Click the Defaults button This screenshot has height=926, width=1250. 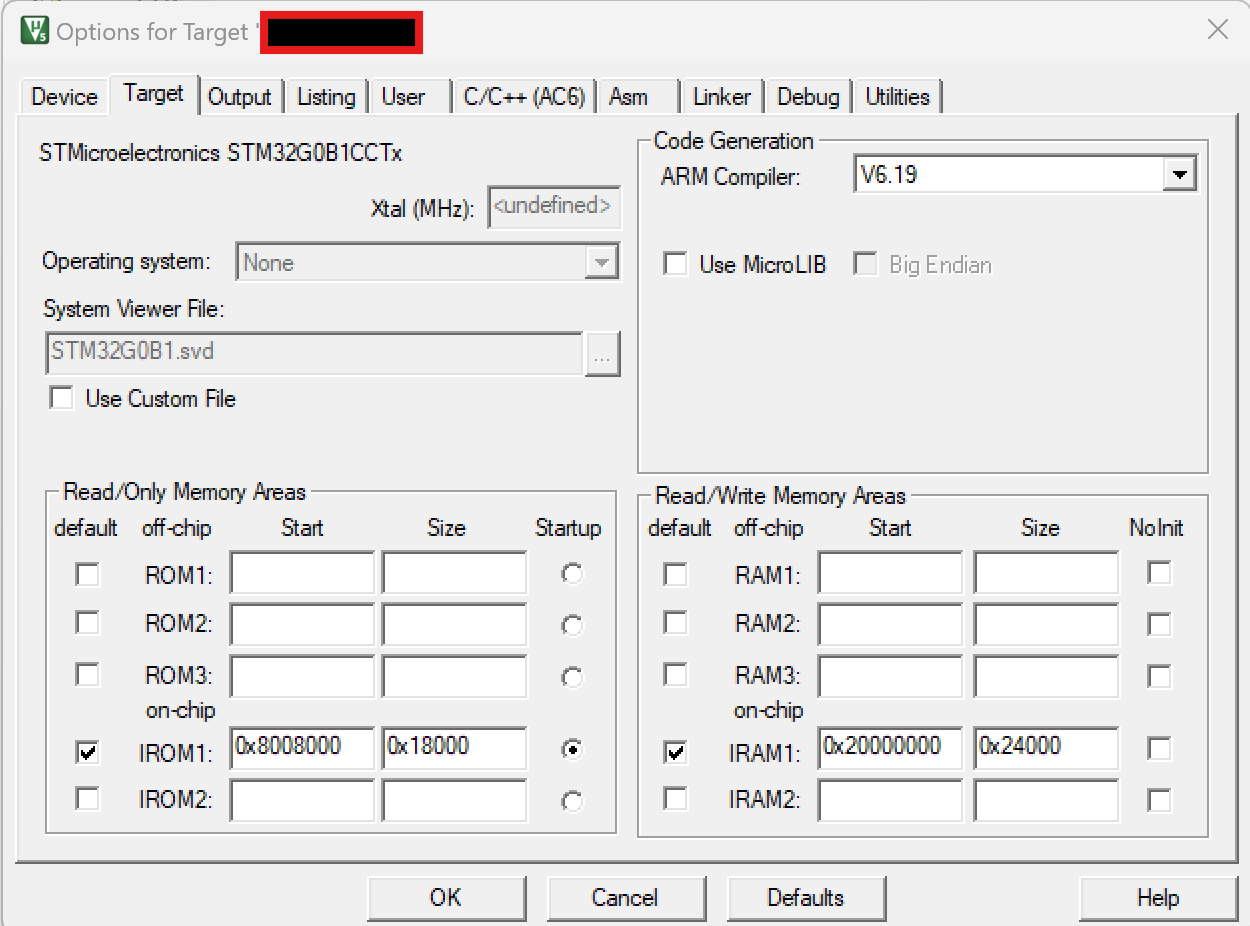point(806,897)
